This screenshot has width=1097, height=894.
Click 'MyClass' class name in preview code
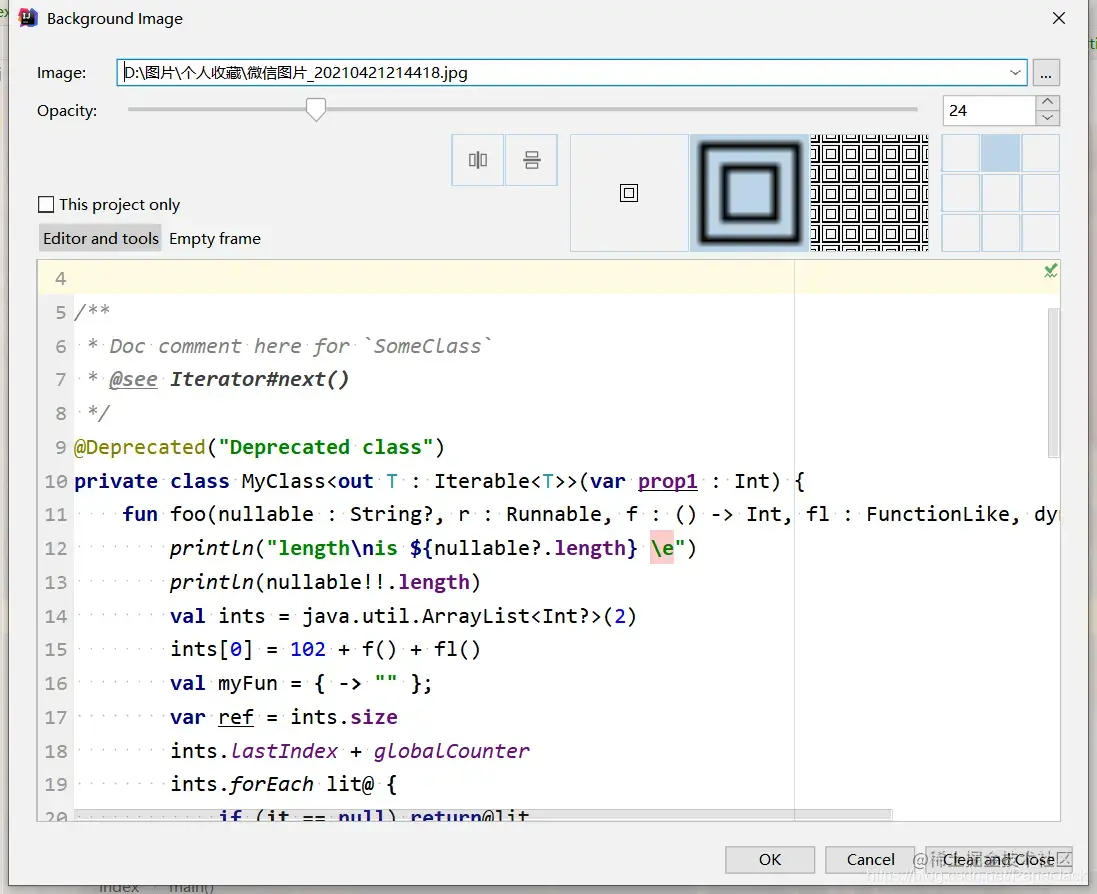tap(283, 481)
